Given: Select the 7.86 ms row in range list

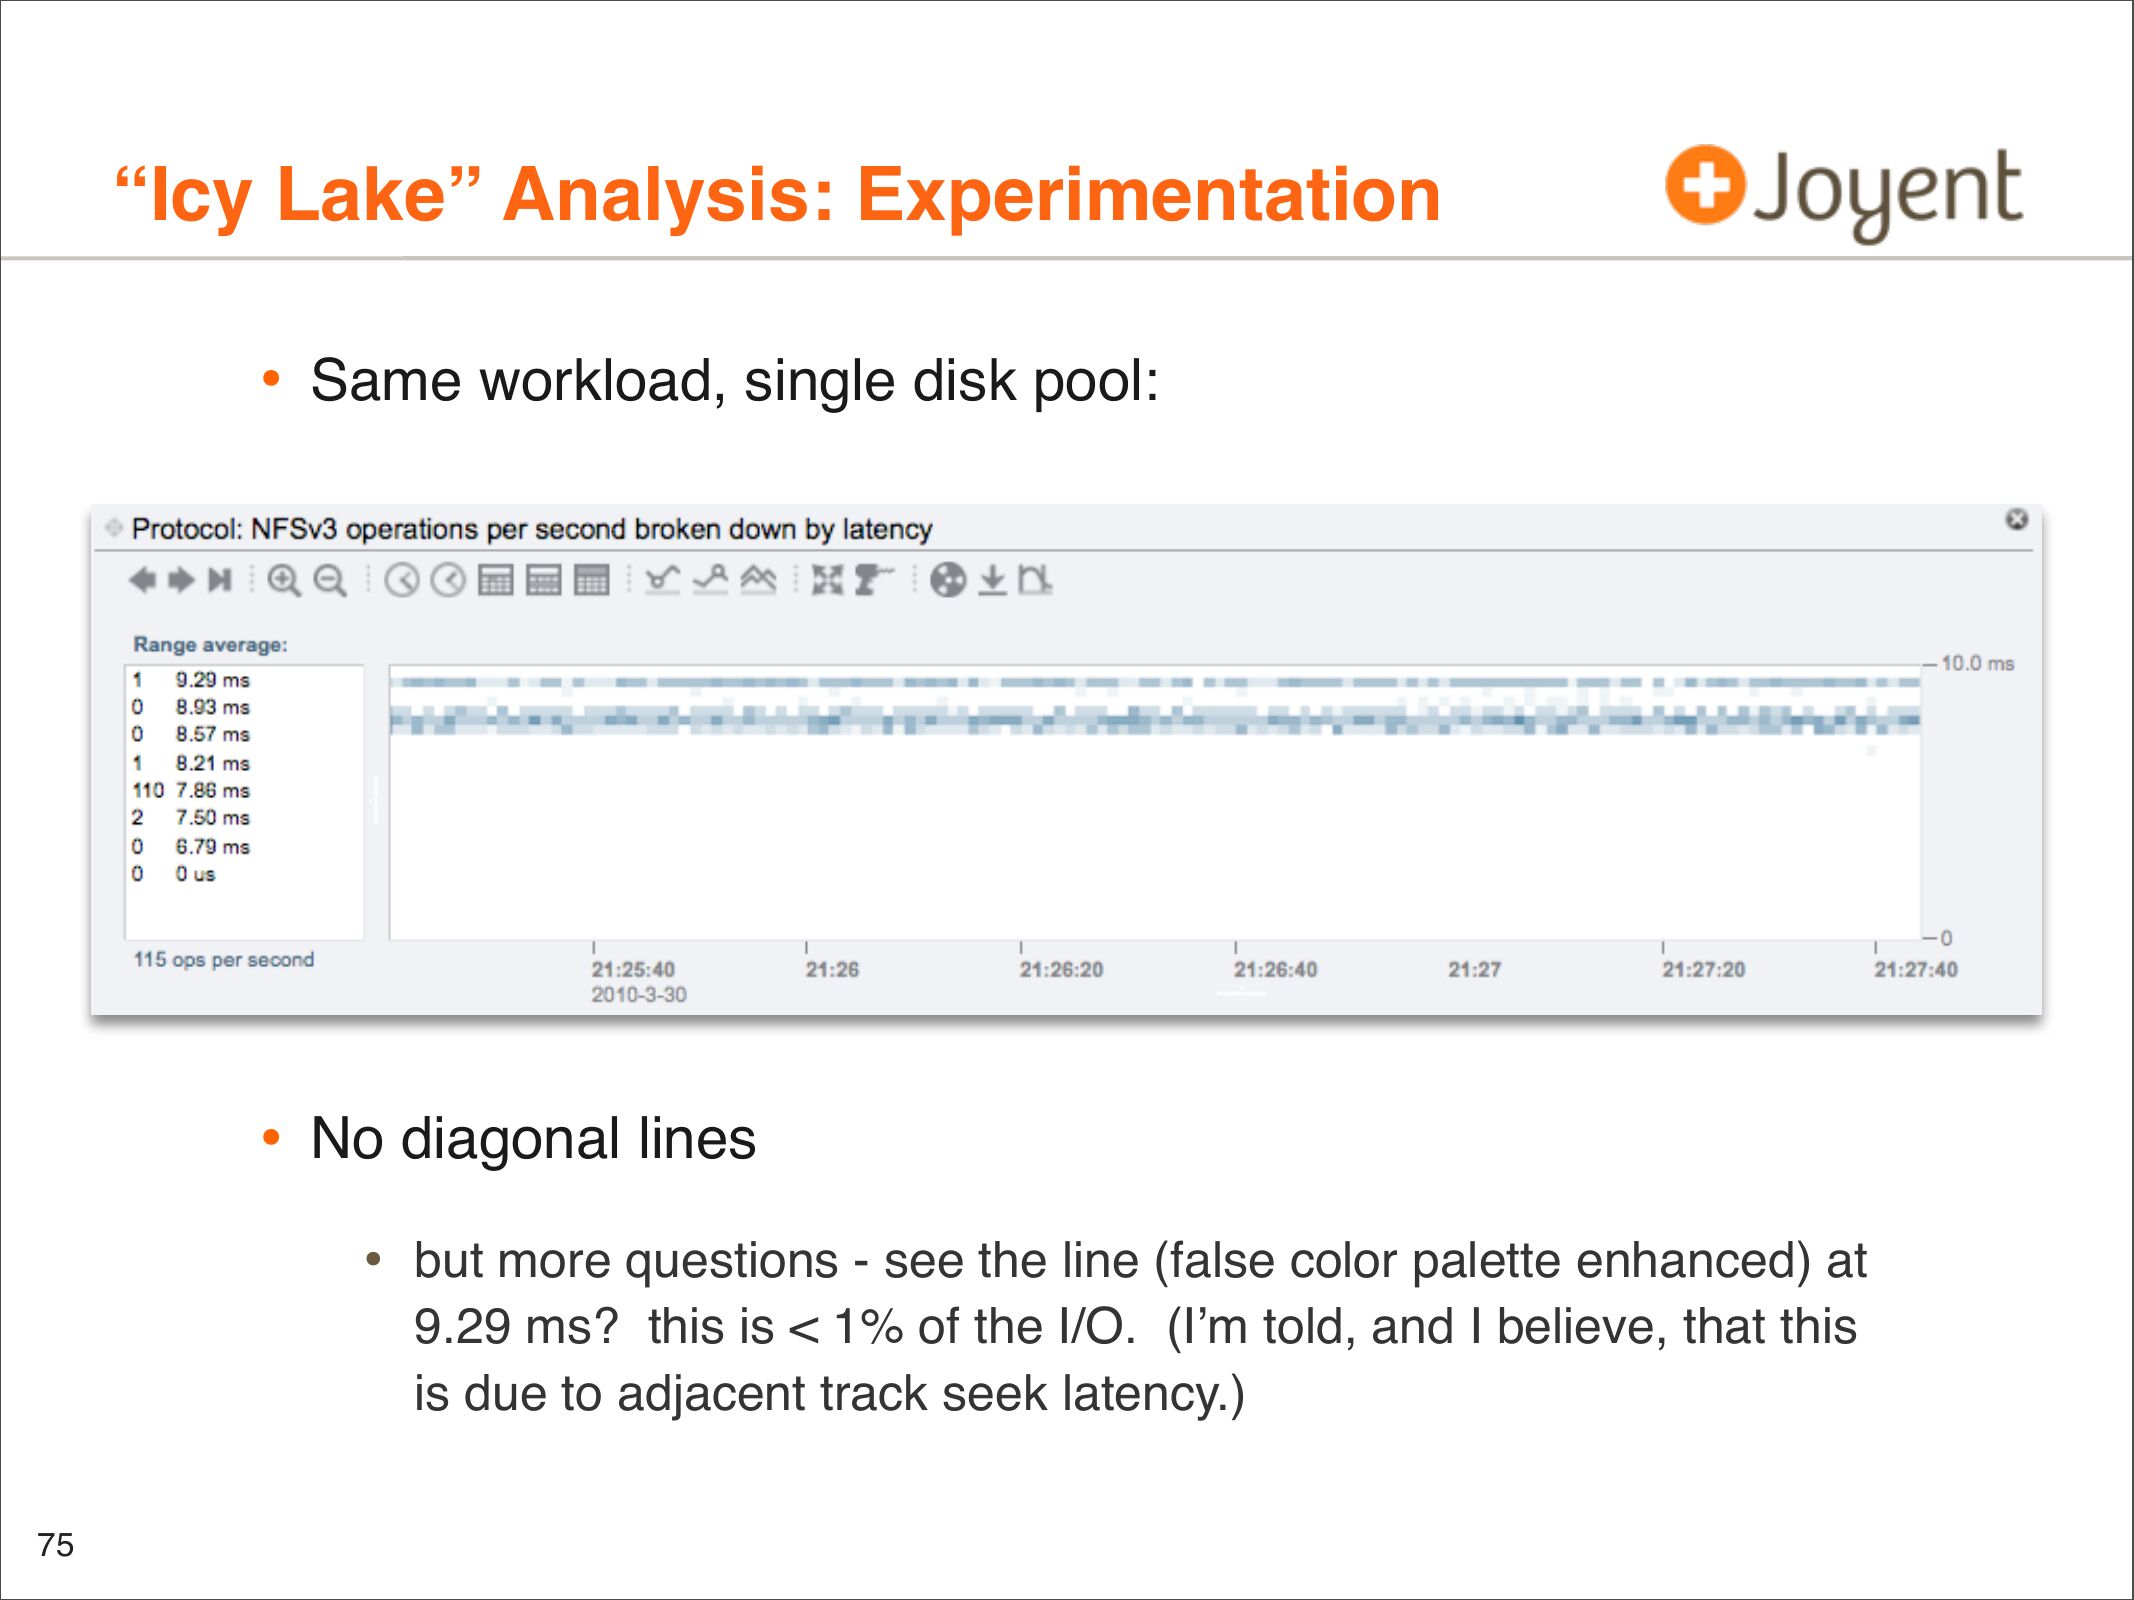Looking at the screenshot, I should (212, 791).
